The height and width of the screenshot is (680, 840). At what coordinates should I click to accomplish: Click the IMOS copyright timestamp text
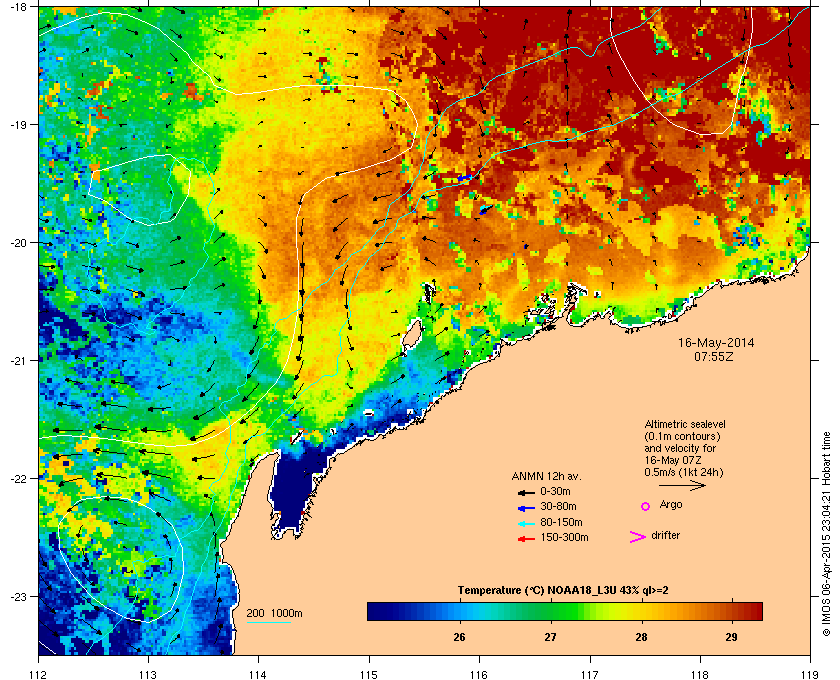point(825,534)
